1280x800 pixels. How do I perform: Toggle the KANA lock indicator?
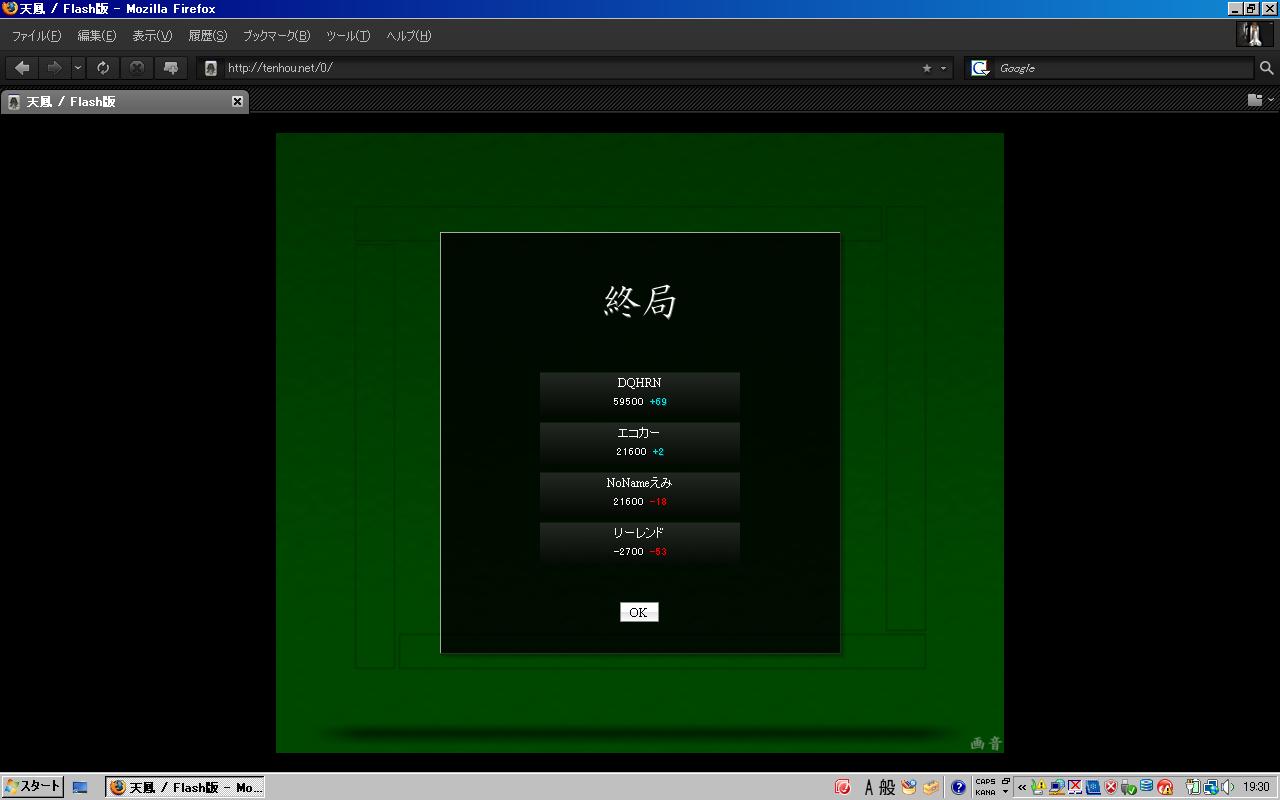985,792
